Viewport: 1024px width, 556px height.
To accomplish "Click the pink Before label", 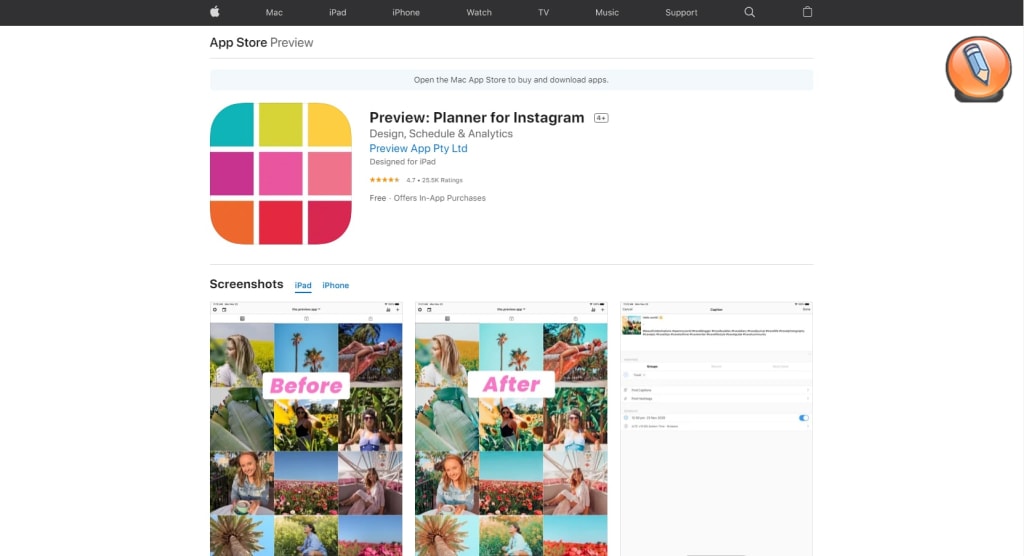I will (x=306, y=385).
